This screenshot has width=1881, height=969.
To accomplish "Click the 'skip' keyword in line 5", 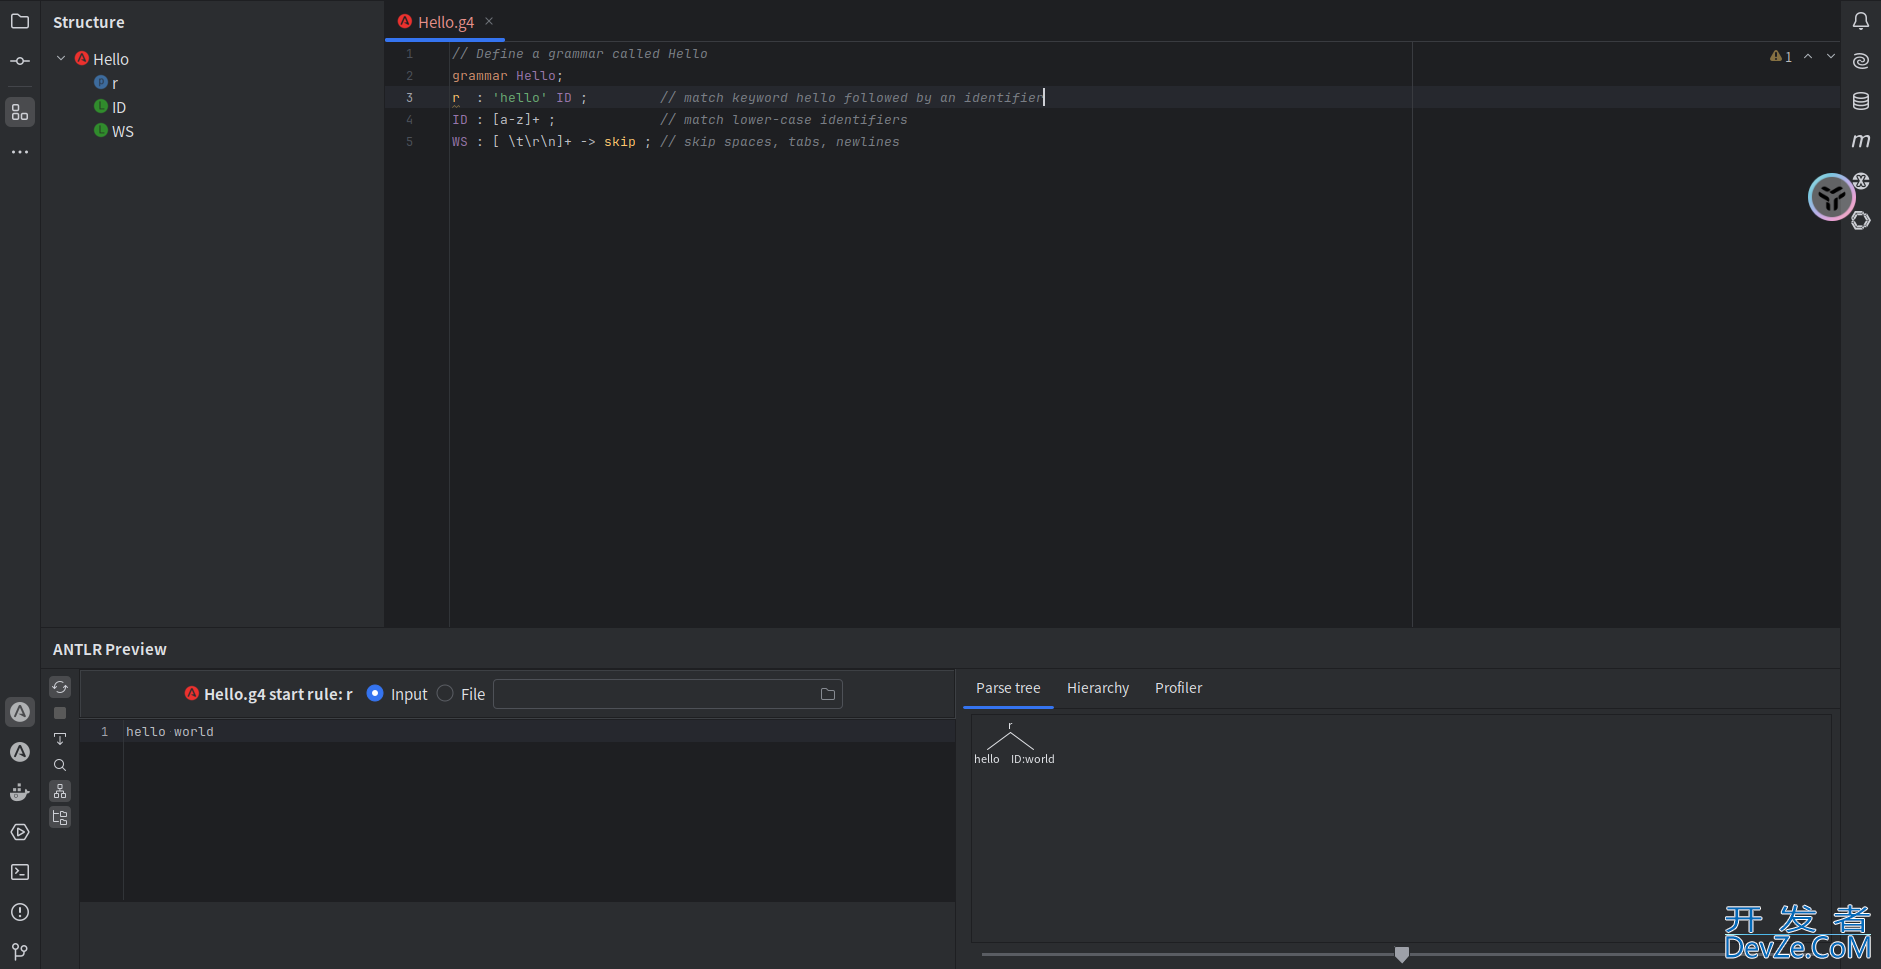I will 619,142.
